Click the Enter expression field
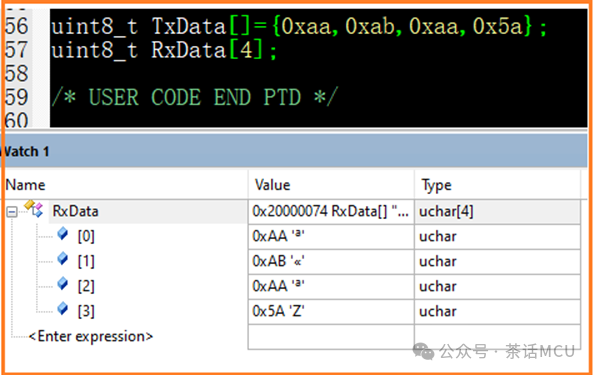The height and width of the screenshot is (375, 595). pos(91,337)
